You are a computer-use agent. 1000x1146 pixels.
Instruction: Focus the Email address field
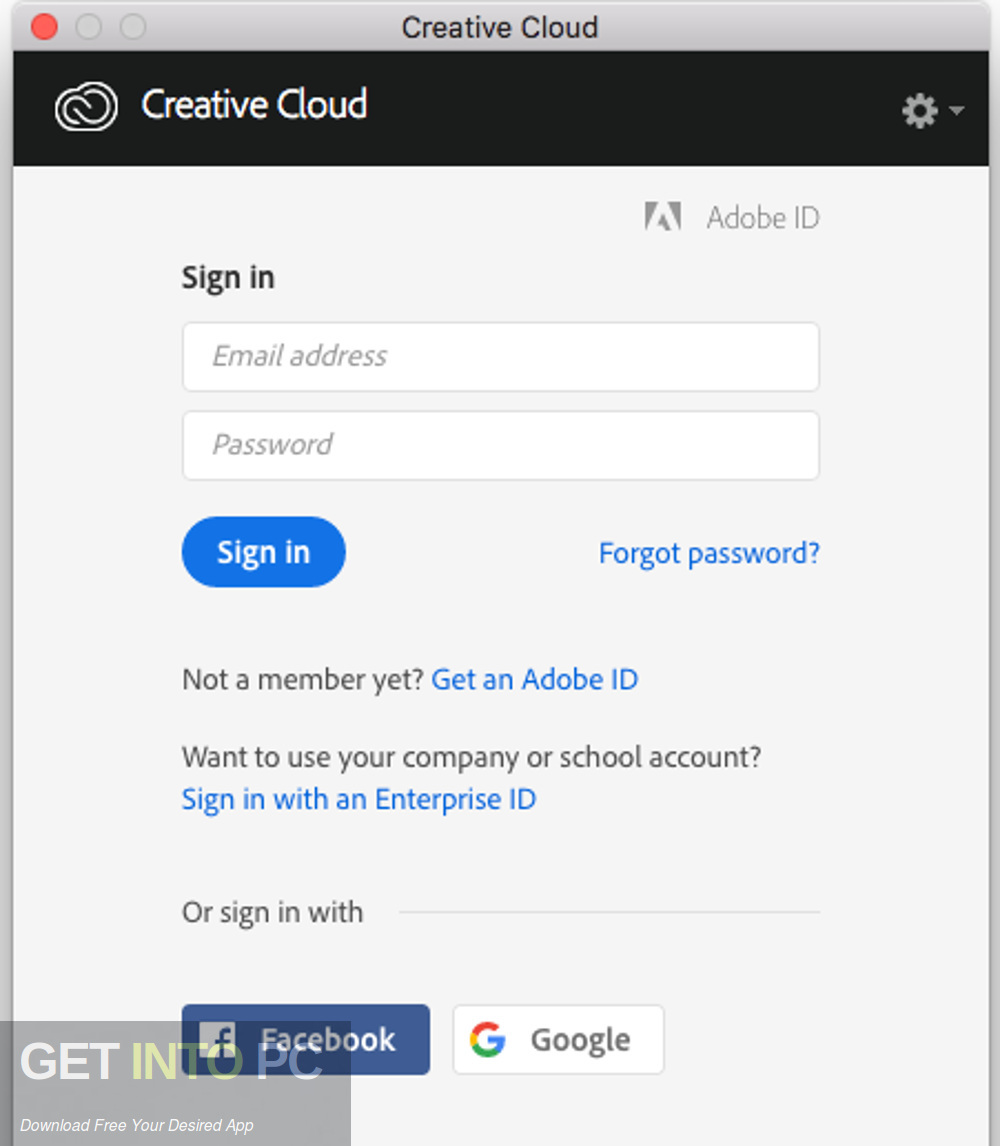point(500,356)
